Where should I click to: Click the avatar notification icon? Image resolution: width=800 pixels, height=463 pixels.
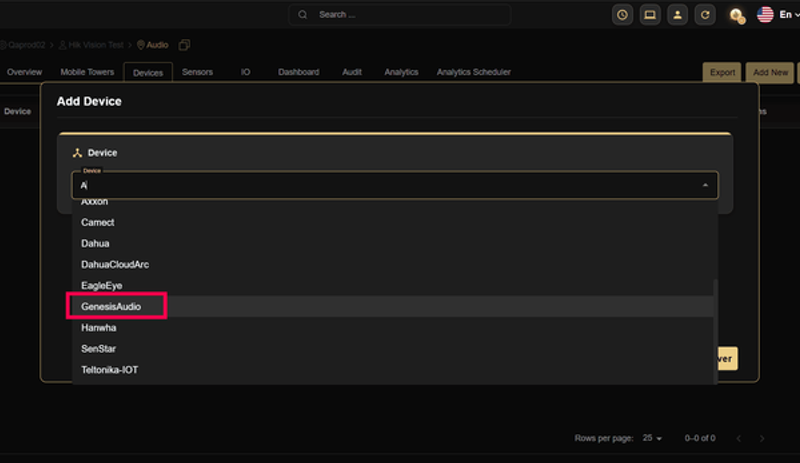736,15
